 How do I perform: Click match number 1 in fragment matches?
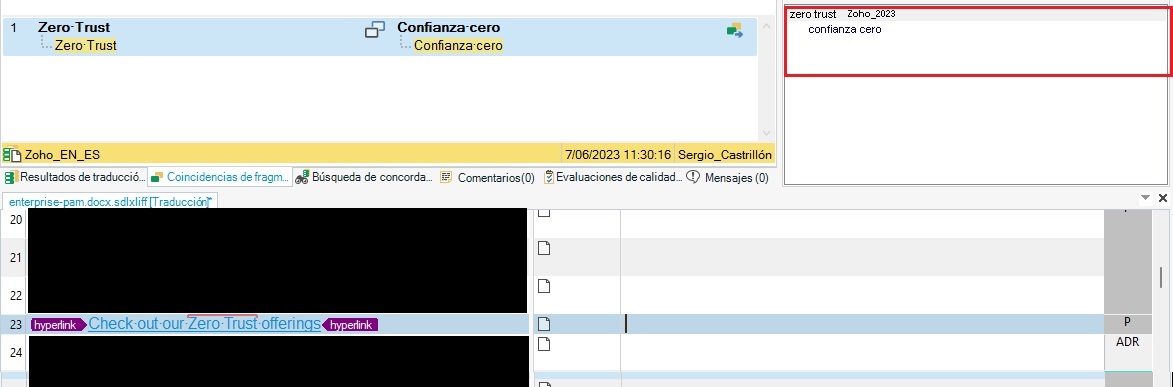[x=13, y=28]
